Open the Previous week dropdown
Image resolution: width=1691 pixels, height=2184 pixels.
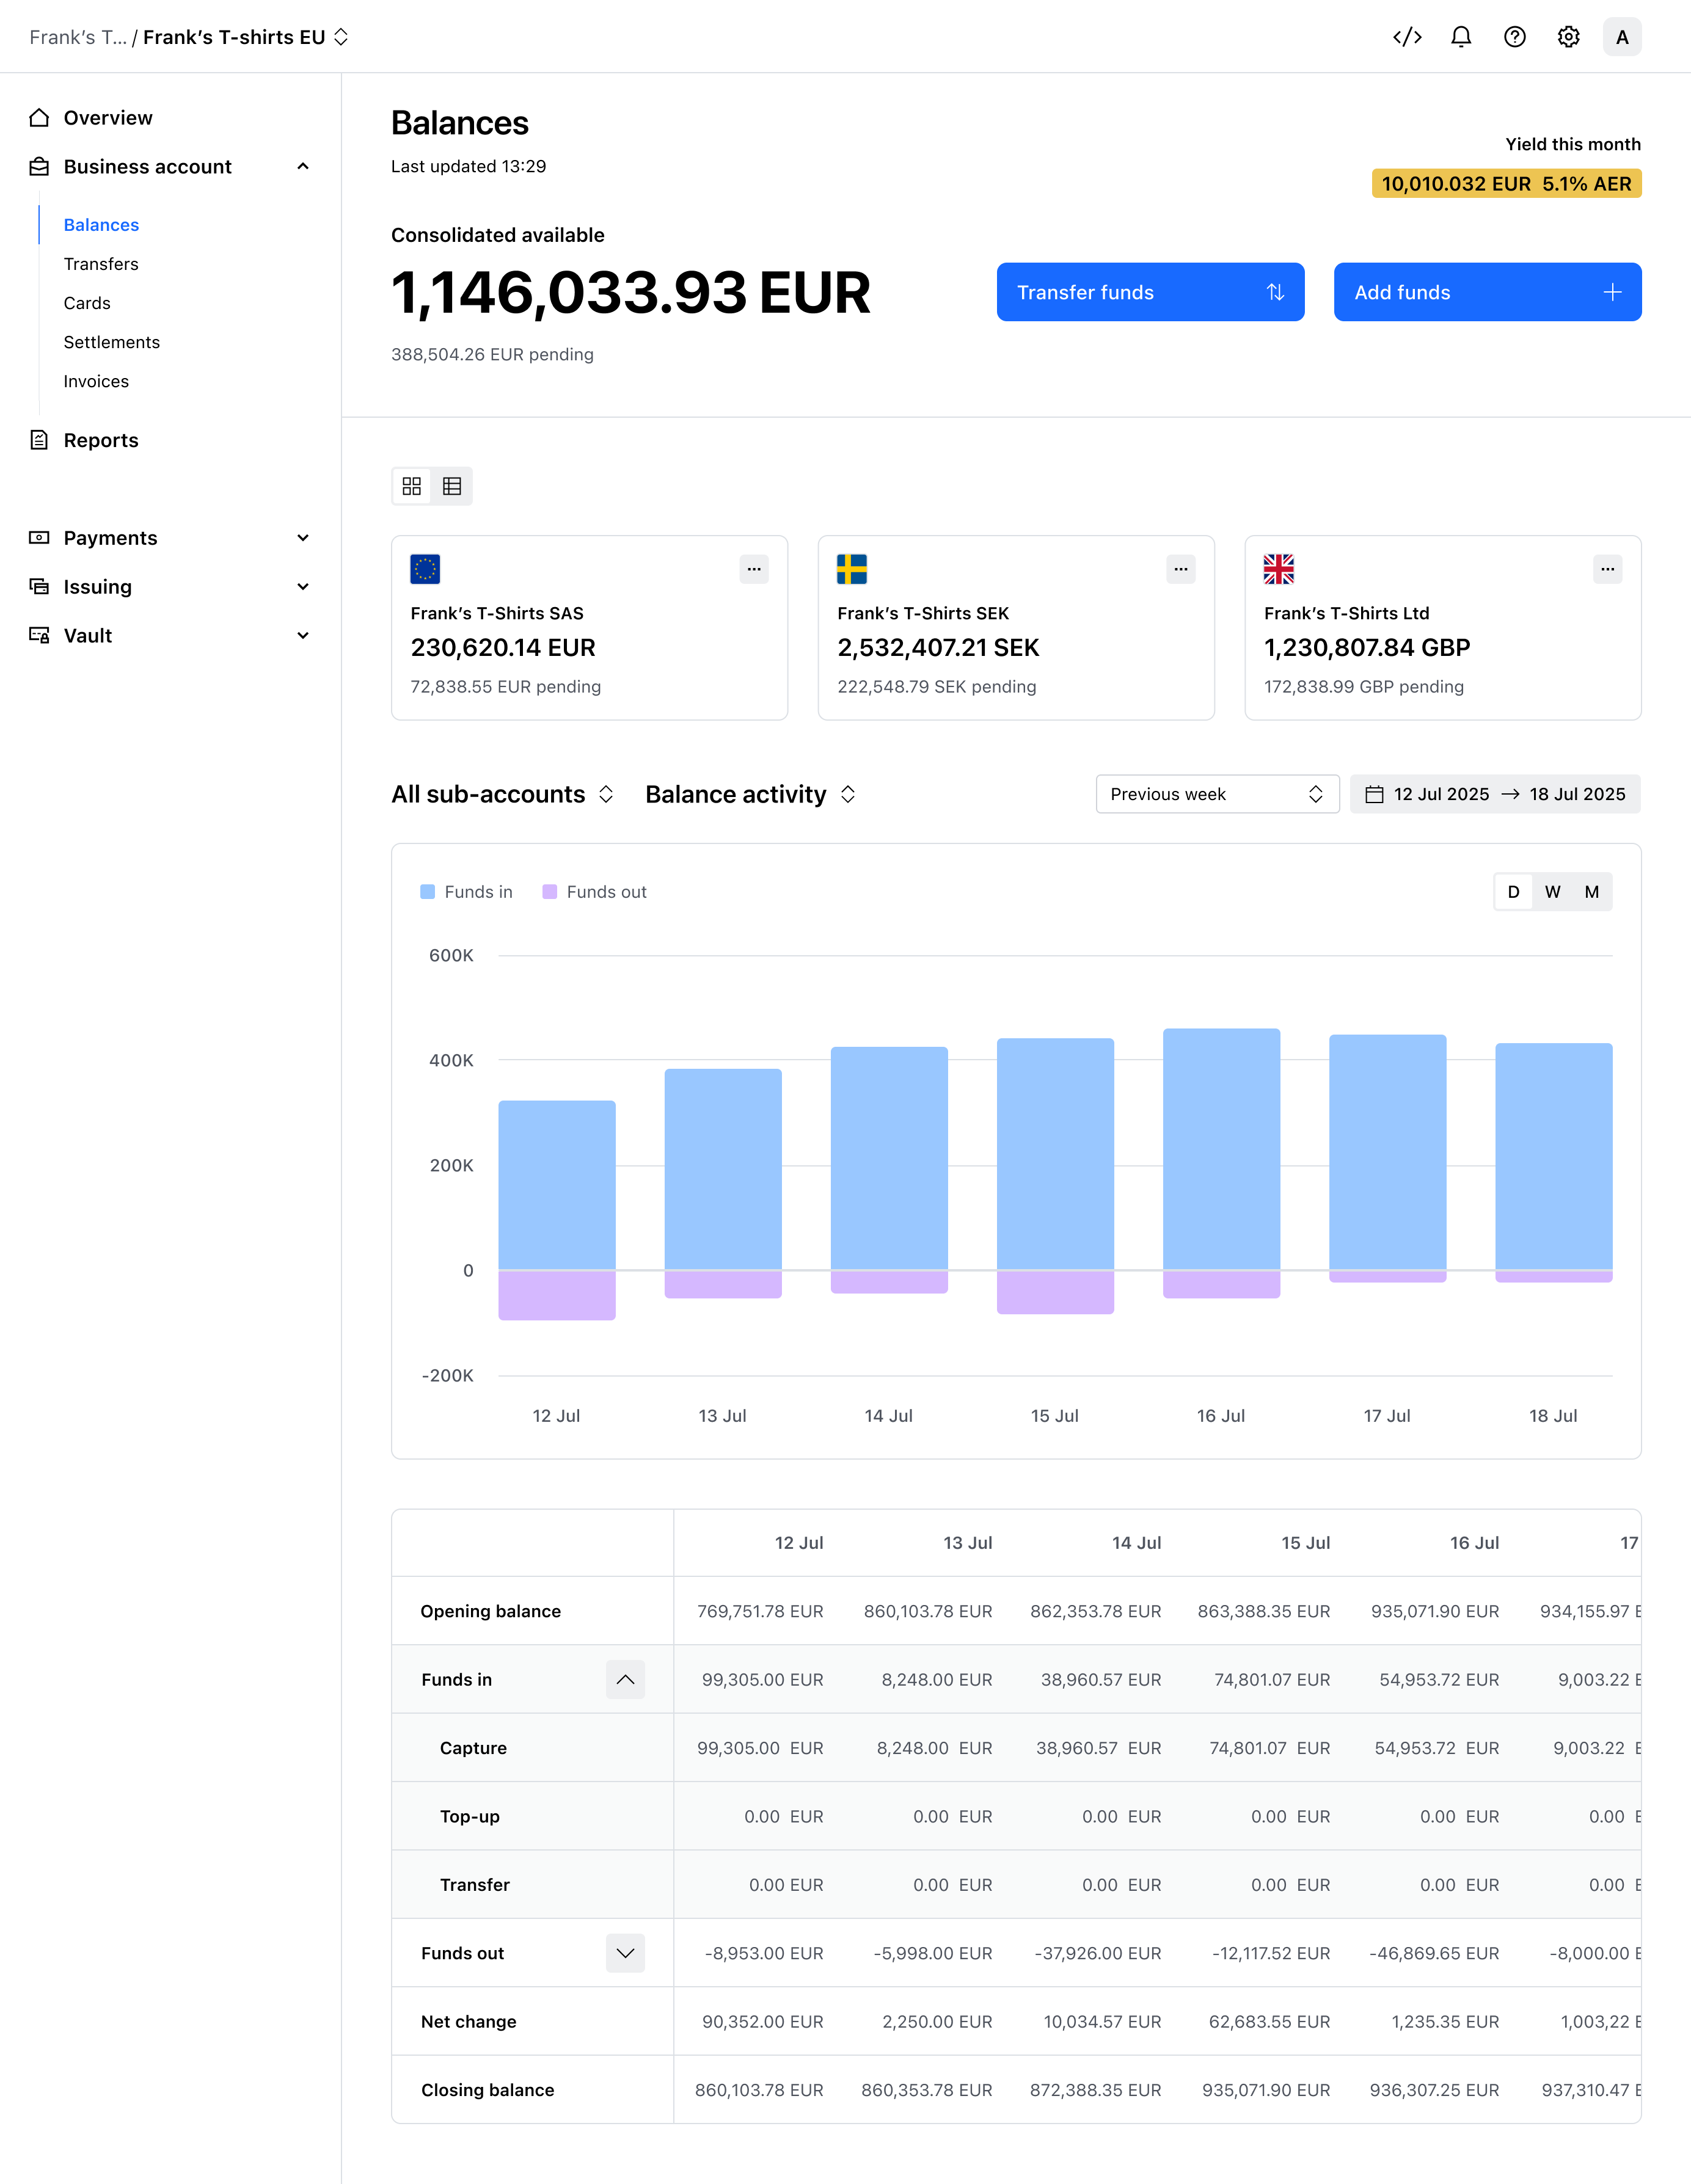pos(1217,794)
